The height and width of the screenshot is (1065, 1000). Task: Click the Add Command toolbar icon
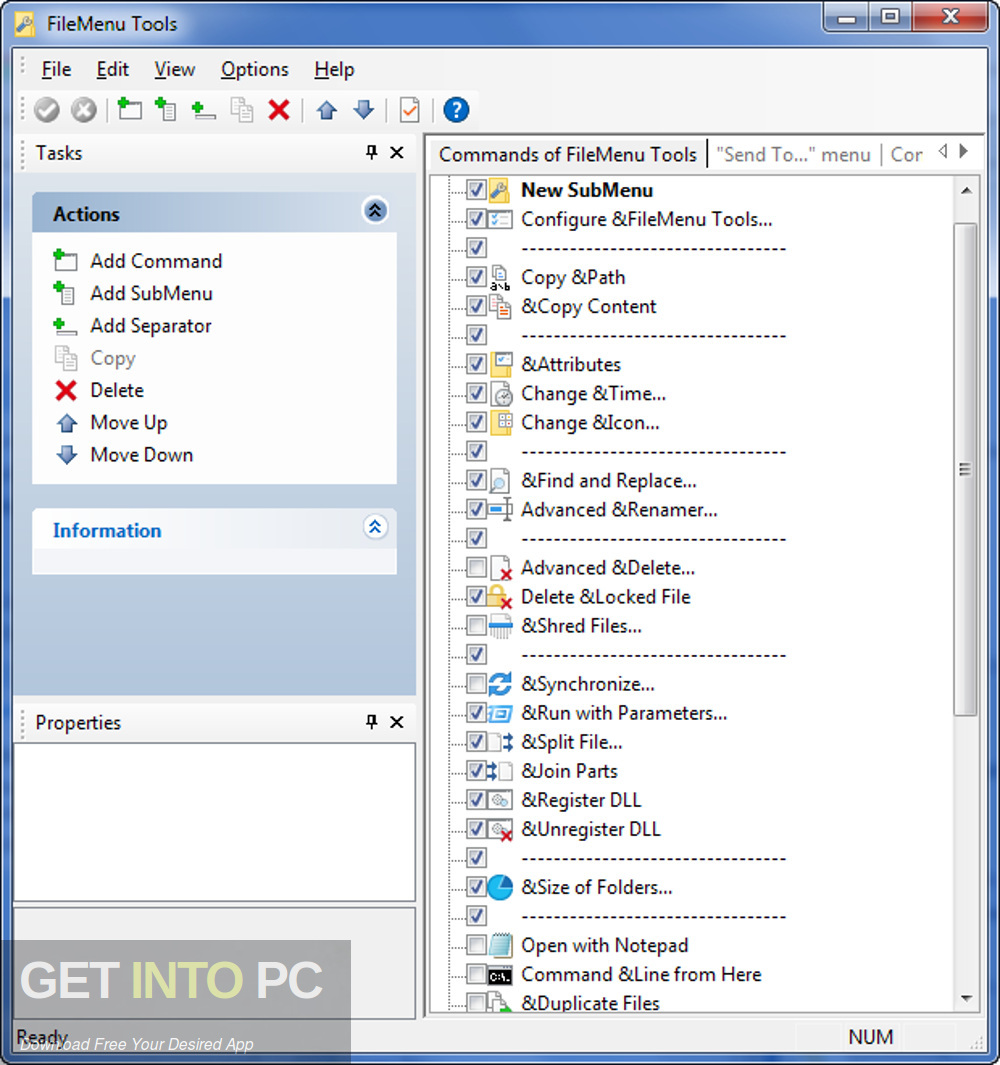pos(129,109)
